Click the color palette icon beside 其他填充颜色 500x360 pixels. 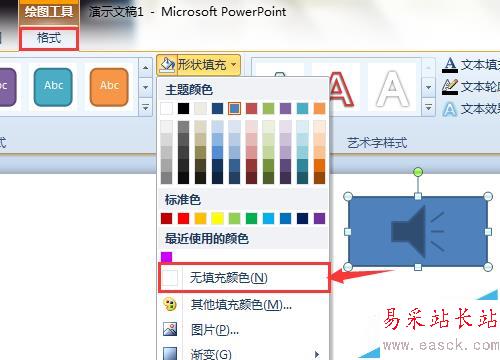(170, 304)
